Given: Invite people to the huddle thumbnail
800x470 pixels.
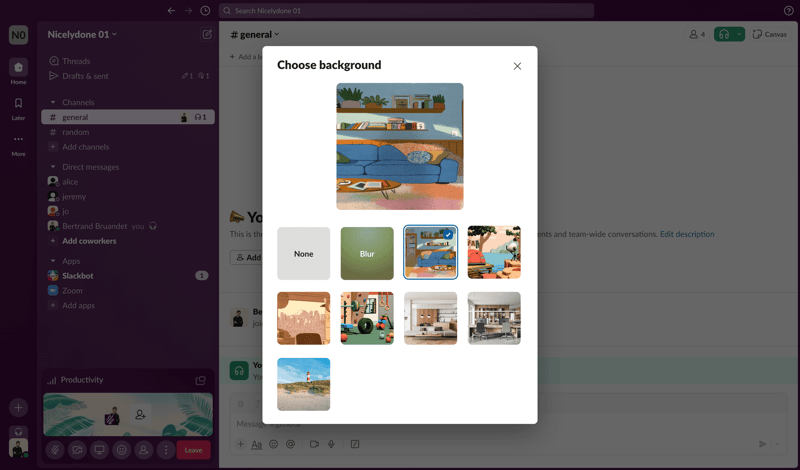Looking at the screenshot, I should [140, 415].
